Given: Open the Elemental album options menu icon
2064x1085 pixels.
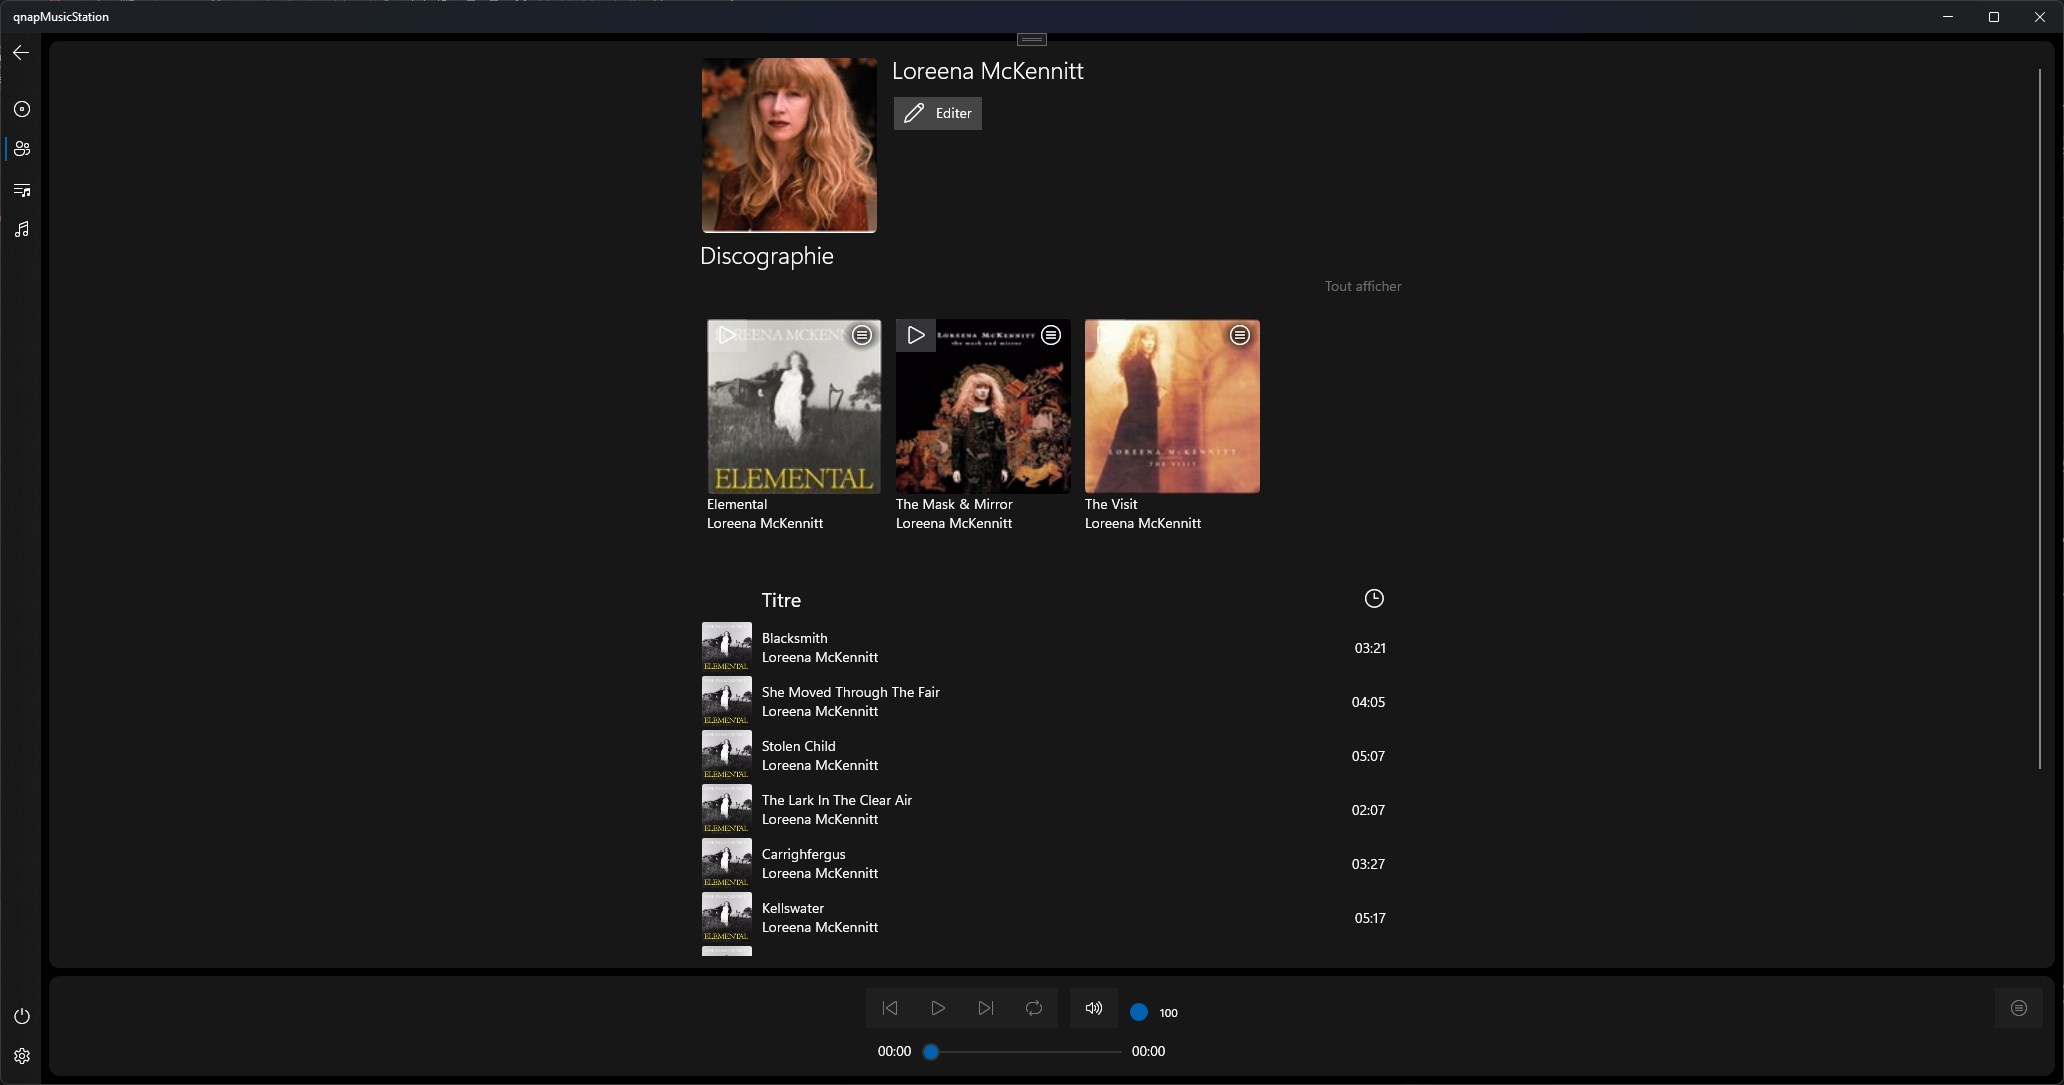Looking at the screenshot, I should point(861,335).
